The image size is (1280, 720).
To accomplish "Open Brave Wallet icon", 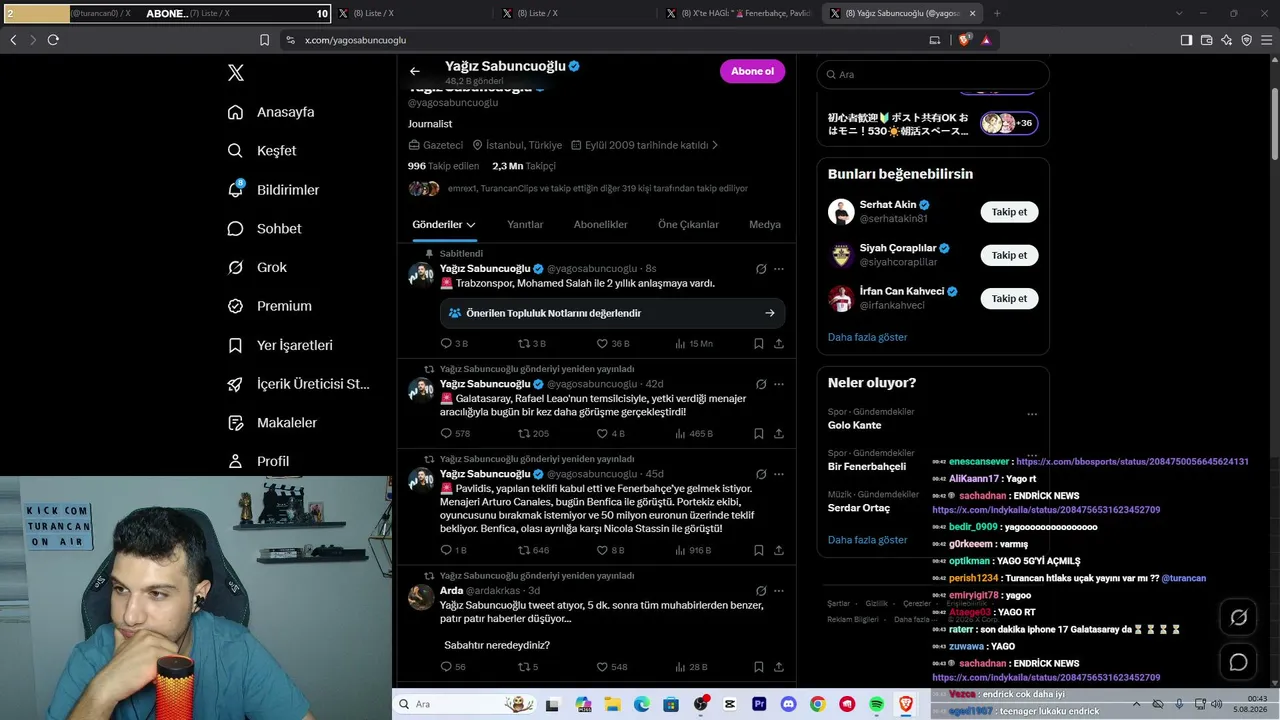I will (x=1206, y=40).
